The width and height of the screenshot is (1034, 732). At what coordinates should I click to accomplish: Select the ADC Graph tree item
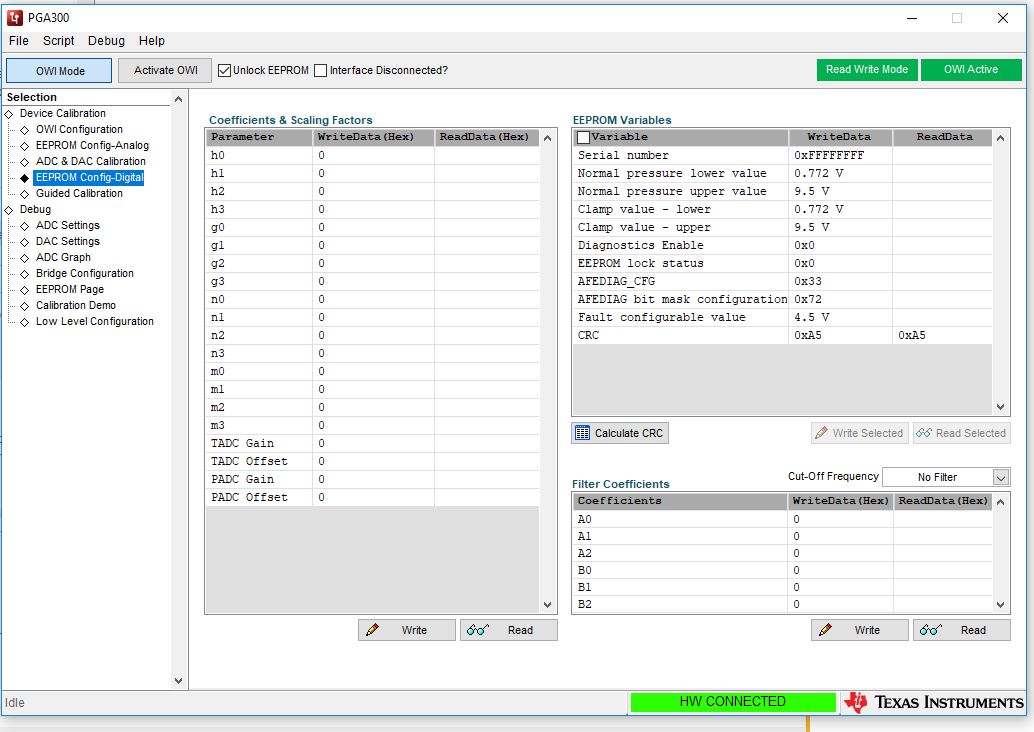pos(63,258)
